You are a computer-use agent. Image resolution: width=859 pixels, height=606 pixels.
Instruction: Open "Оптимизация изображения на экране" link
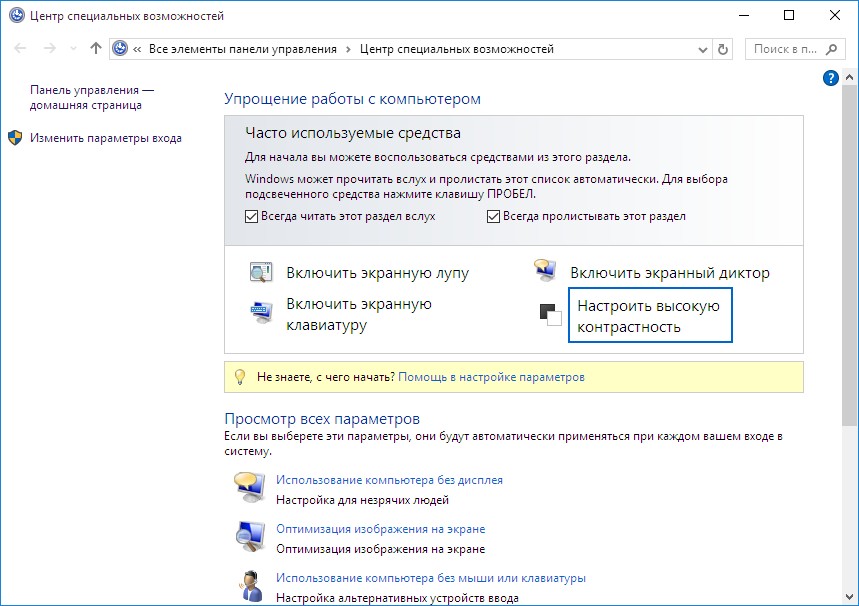381,529
